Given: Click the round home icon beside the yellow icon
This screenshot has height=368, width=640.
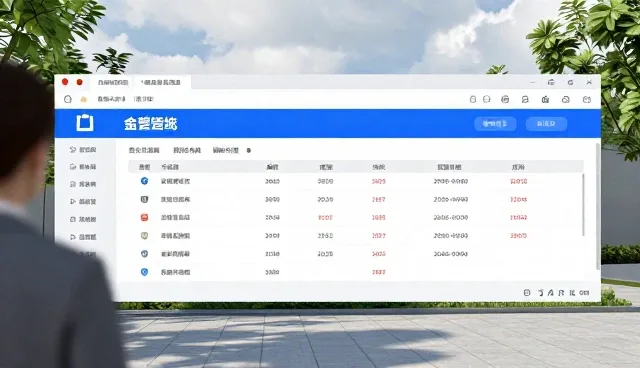Looking at the screenshot, I should pyautogui.click(x=68, y=99).
